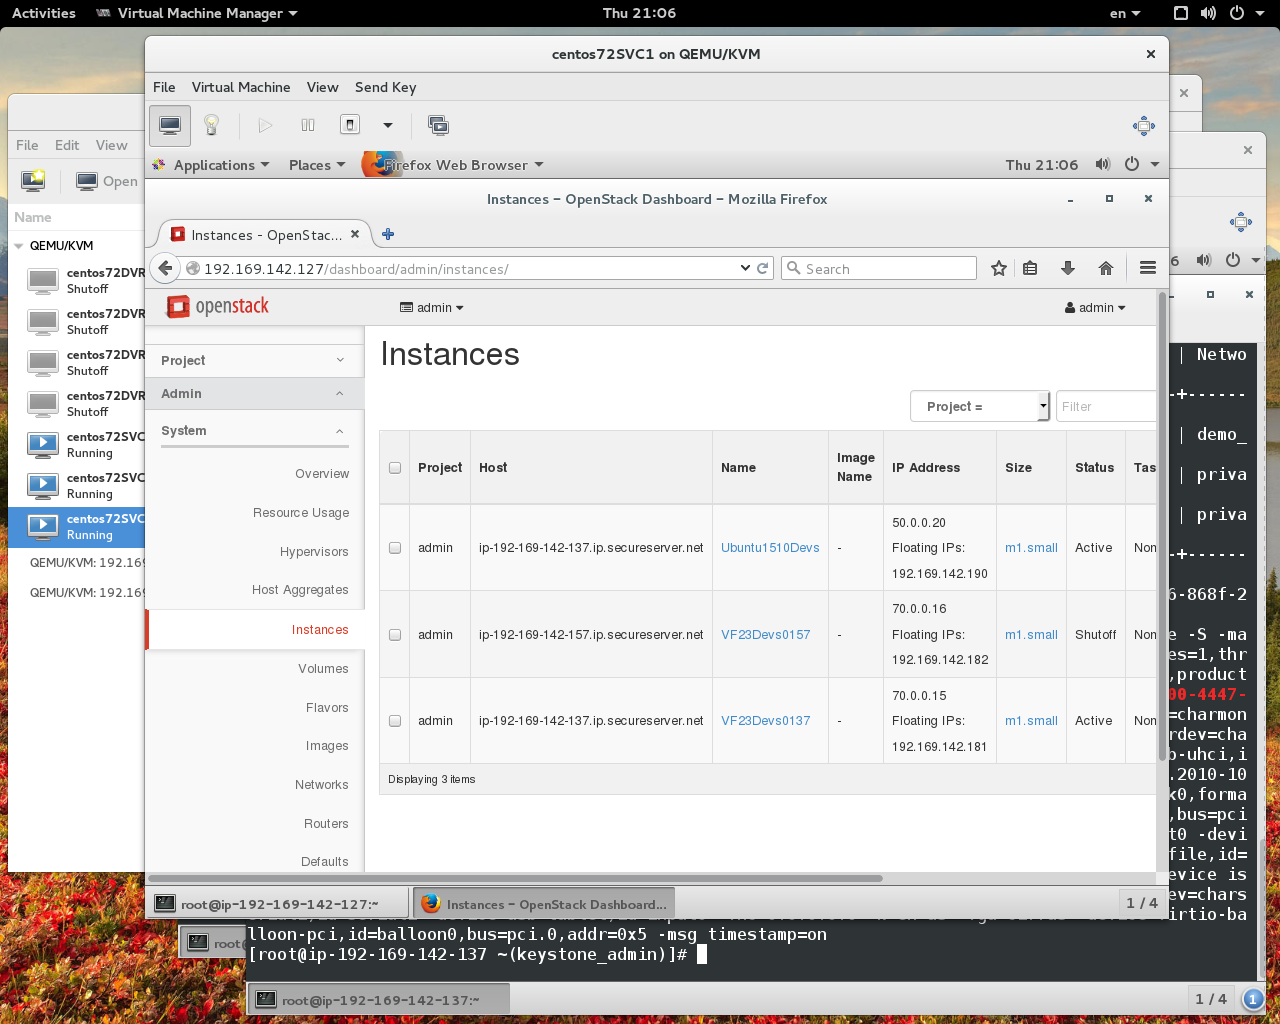Check the VF23Devs0157 row checkbox
Viewport: 1280px width, 1024px height.
[394, 634]
